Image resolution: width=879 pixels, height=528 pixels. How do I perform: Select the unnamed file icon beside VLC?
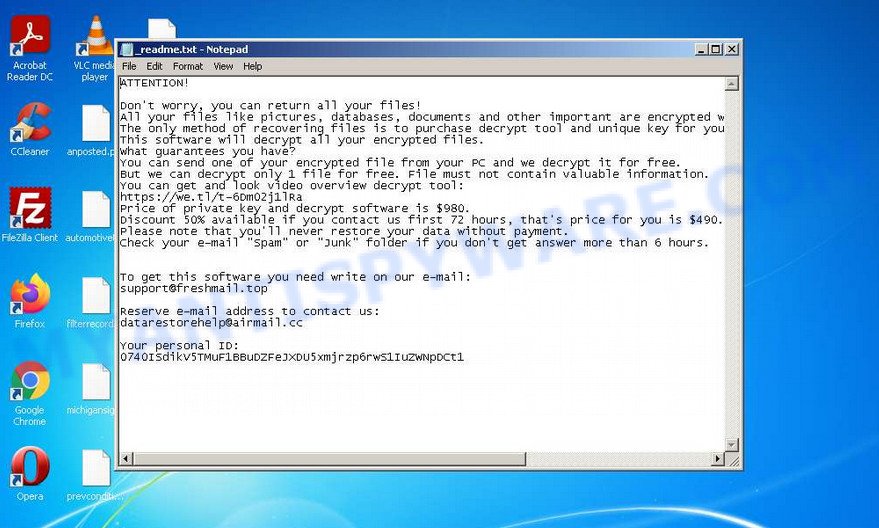(162, 28)
